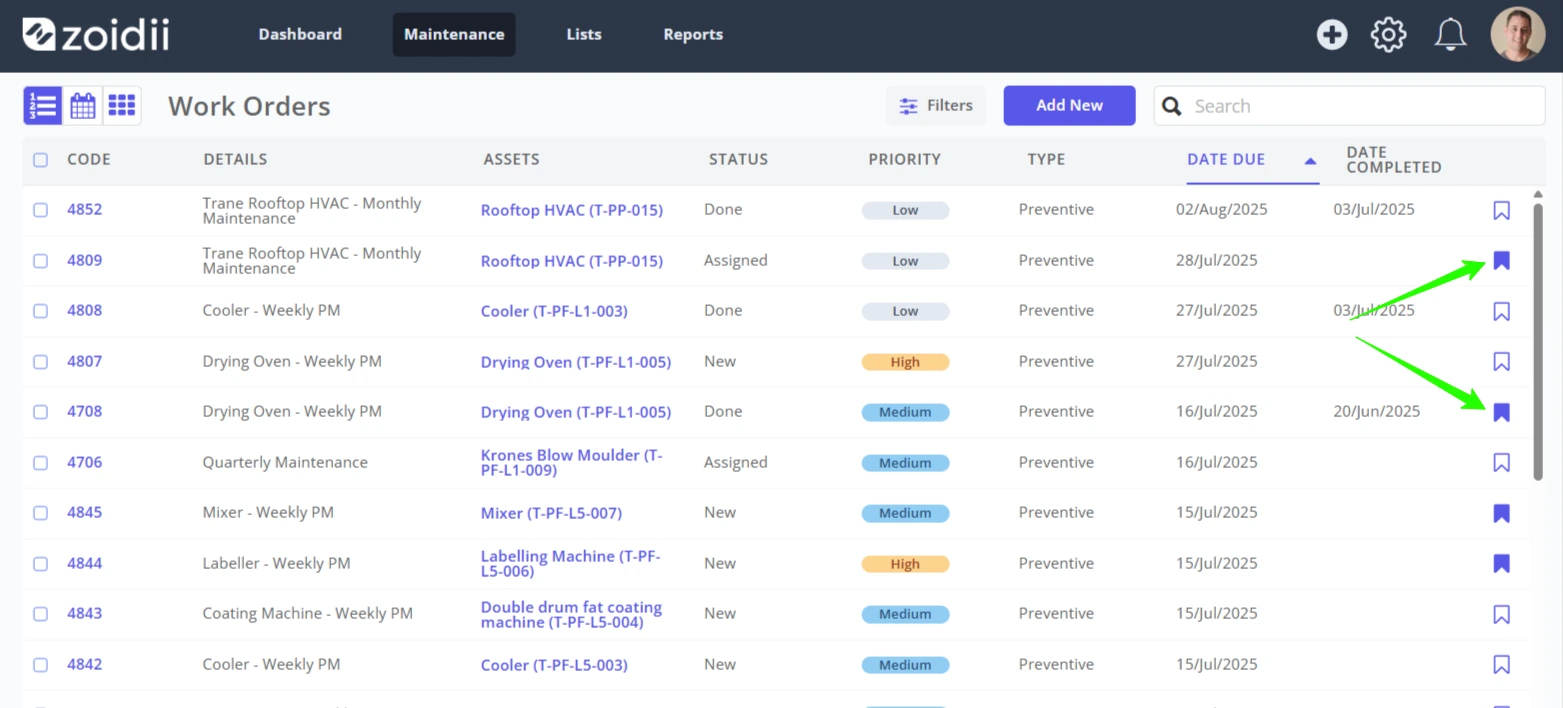
Task: Remove bookmark from work order 4809
Action: pyautogui.click(x=1501, y=261)
